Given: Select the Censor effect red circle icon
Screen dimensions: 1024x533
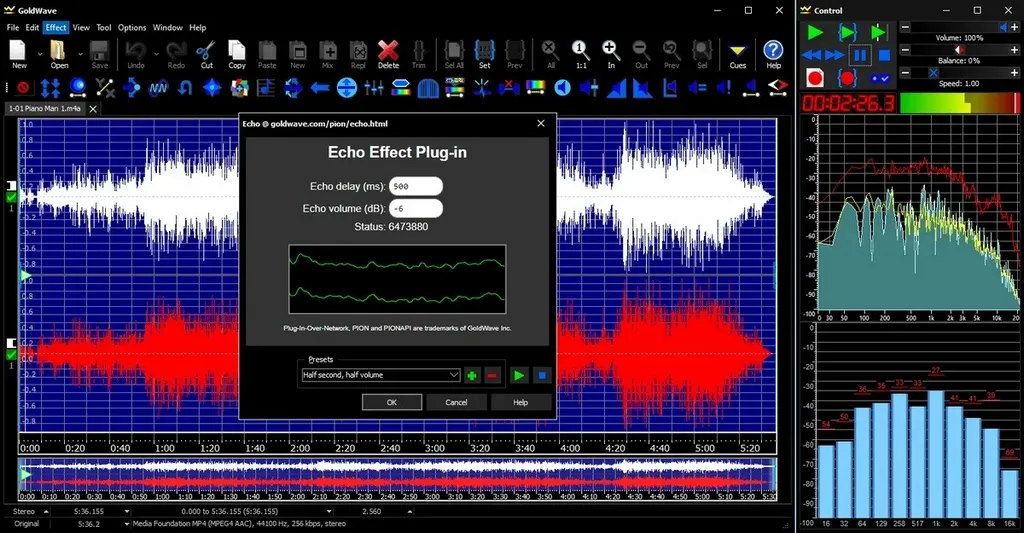Looking at the screenshot, I should [23, 87].
